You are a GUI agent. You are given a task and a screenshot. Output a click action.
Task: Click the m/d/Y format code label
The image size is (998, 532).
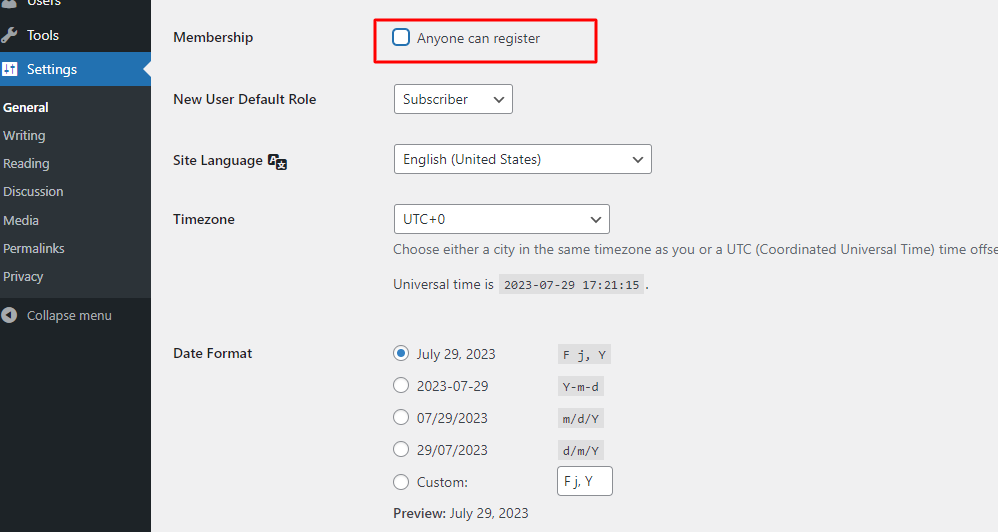pyautogui.click(x=580, y=419)
